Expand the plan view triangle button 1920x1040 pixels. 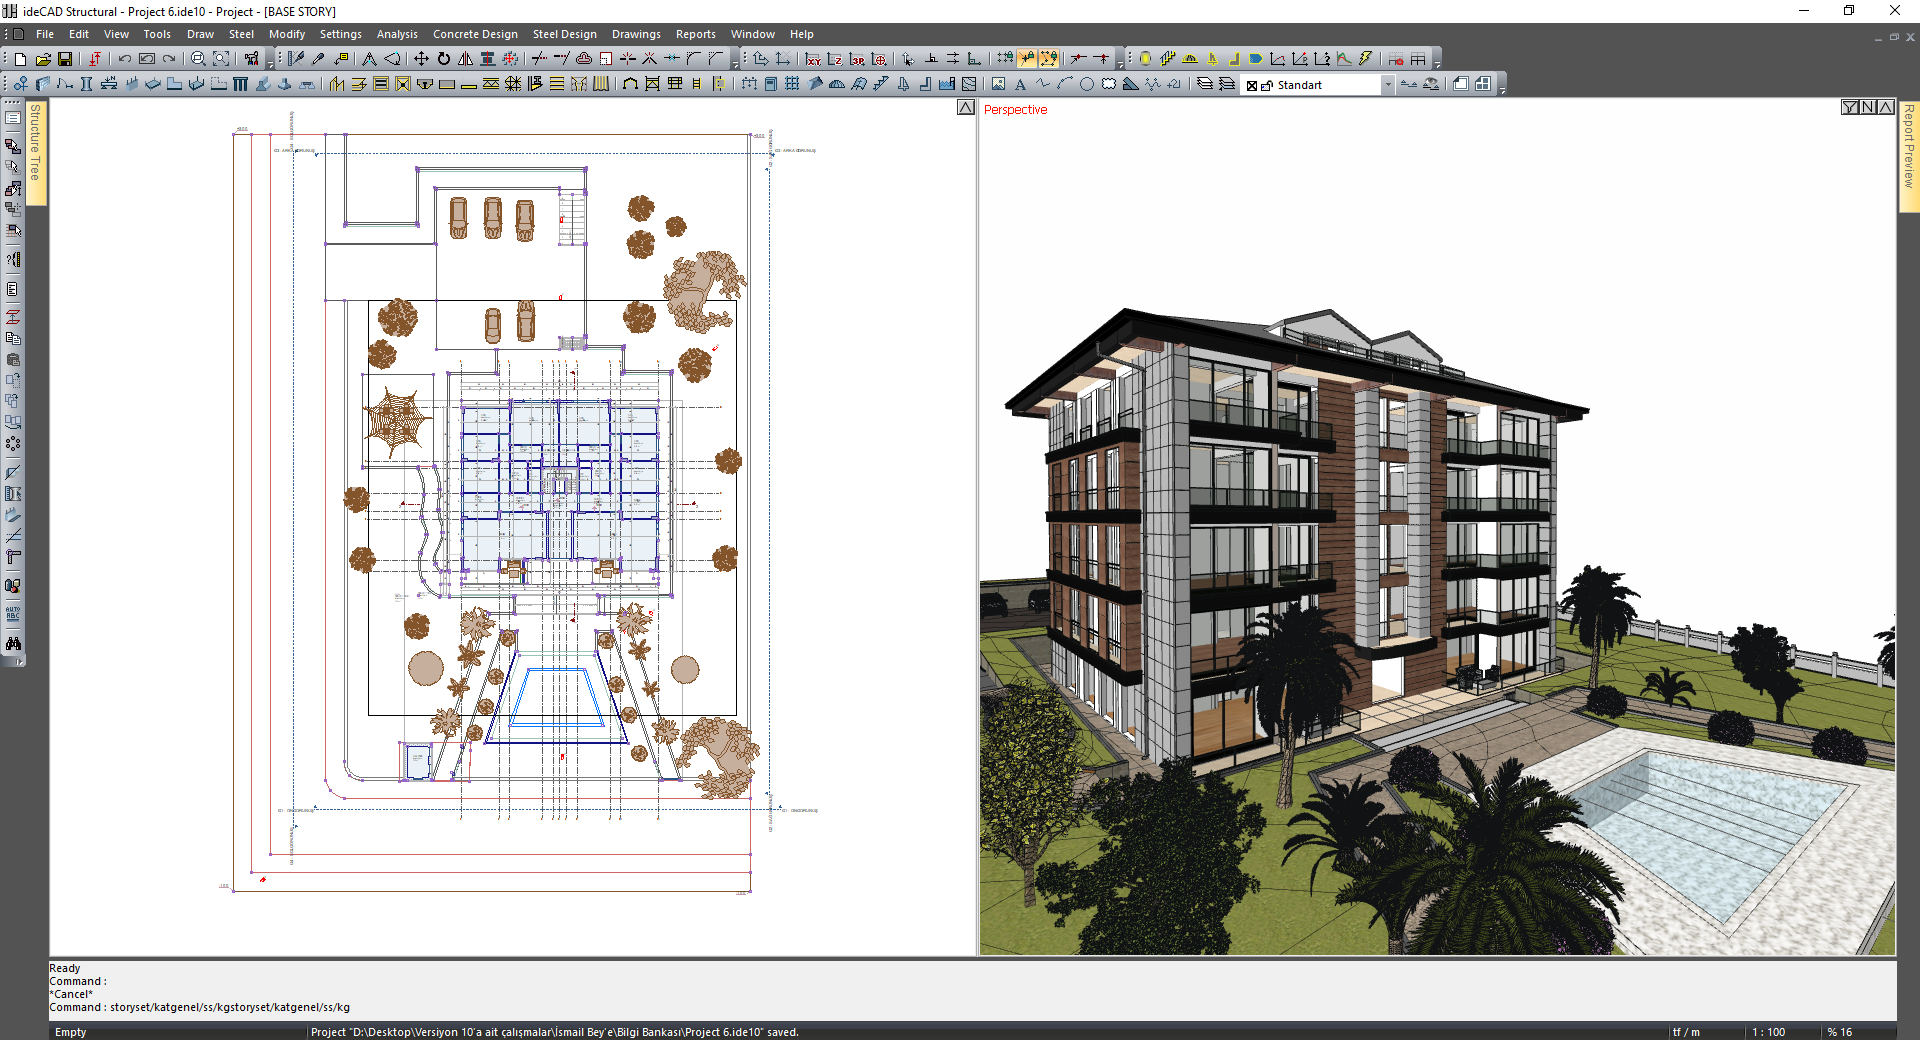click(x=966, y=107)
